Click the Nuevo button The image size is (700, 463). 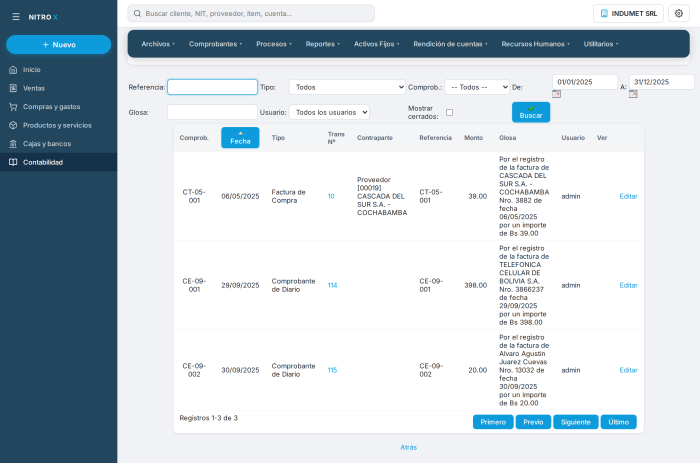[58, 45]
